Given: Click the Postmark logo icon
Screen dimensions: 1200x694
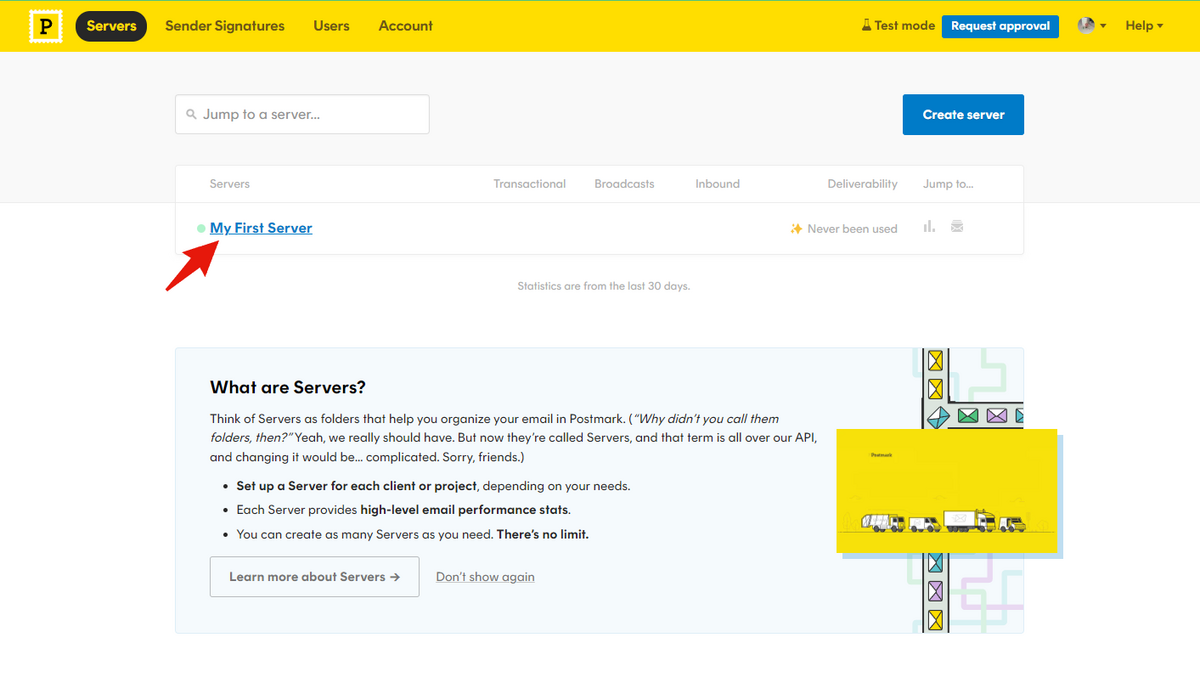Looking at the screenshot, I should 45,26.
